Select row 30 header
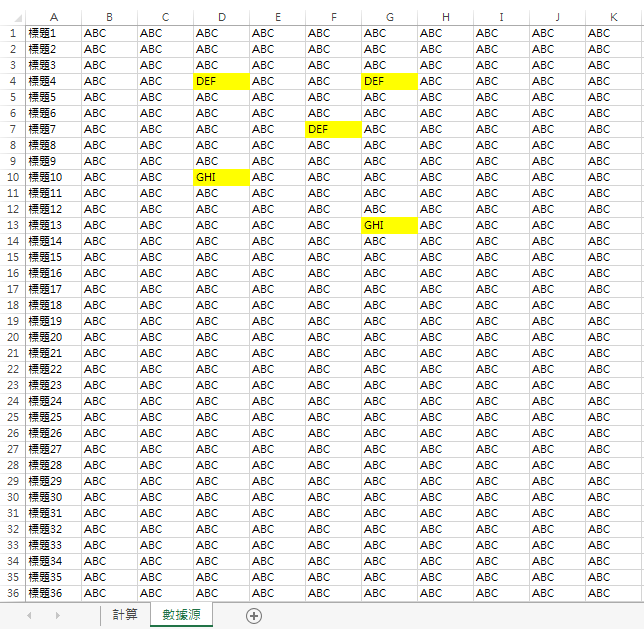The height and width of the screenshot is (629, 644). [13, 497]
